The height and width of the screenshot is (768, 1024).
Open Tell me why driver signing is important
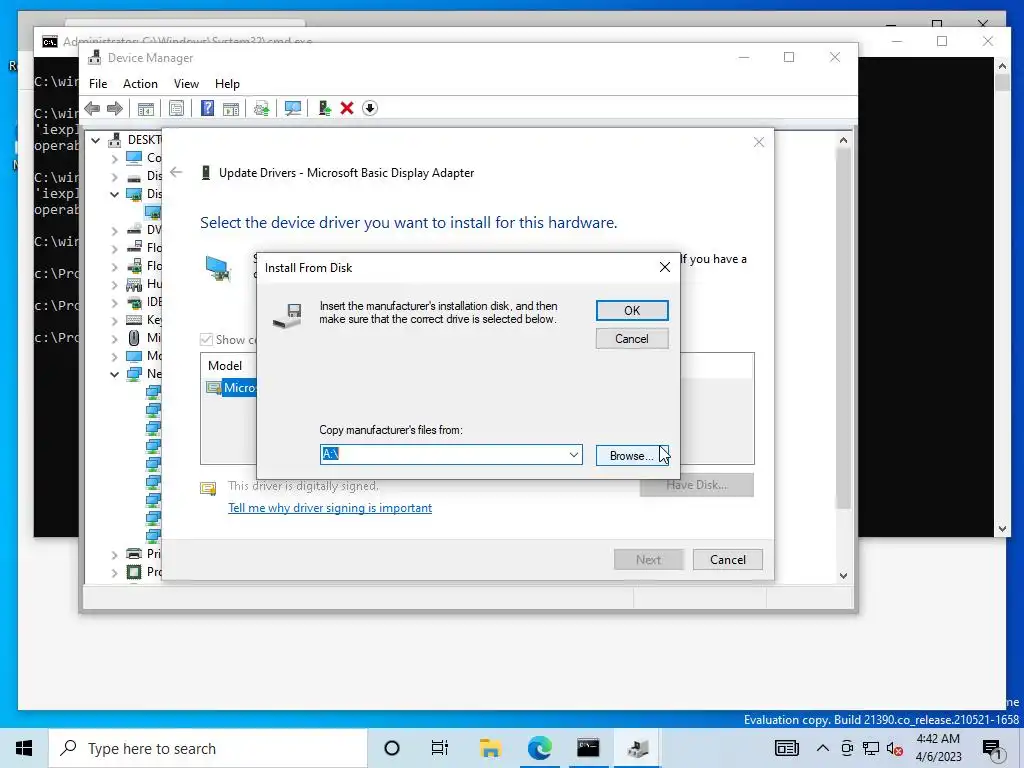click(330, 508)
